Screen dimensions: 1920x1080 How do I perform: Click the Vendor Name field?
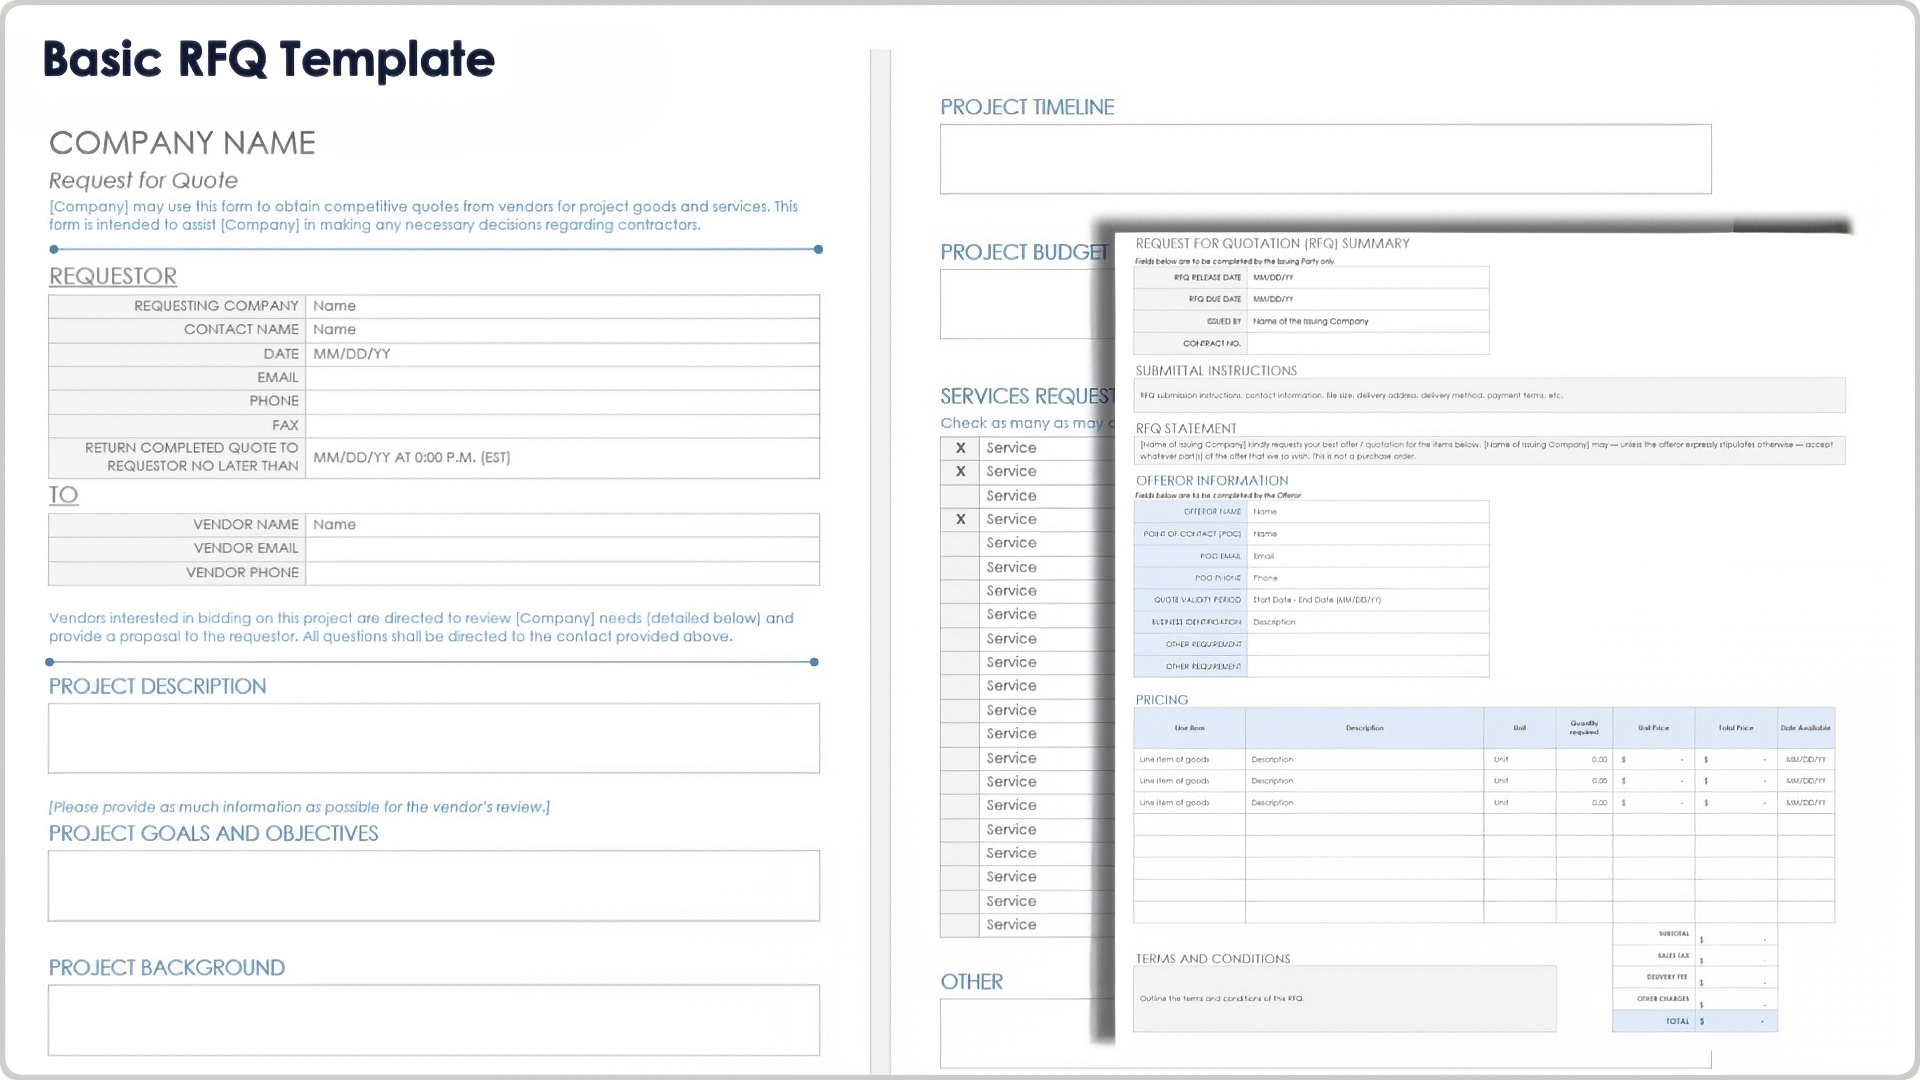pos(562,525)
